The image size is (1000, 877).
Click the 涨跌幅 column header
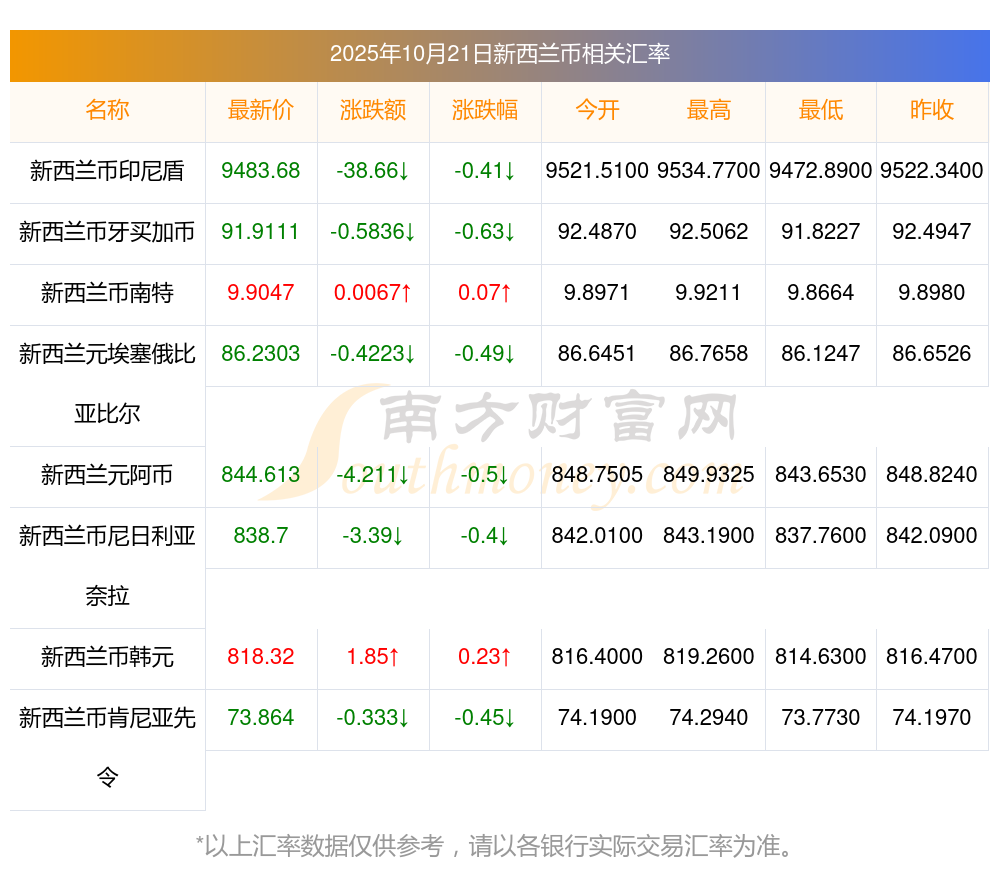pos(485,111)
